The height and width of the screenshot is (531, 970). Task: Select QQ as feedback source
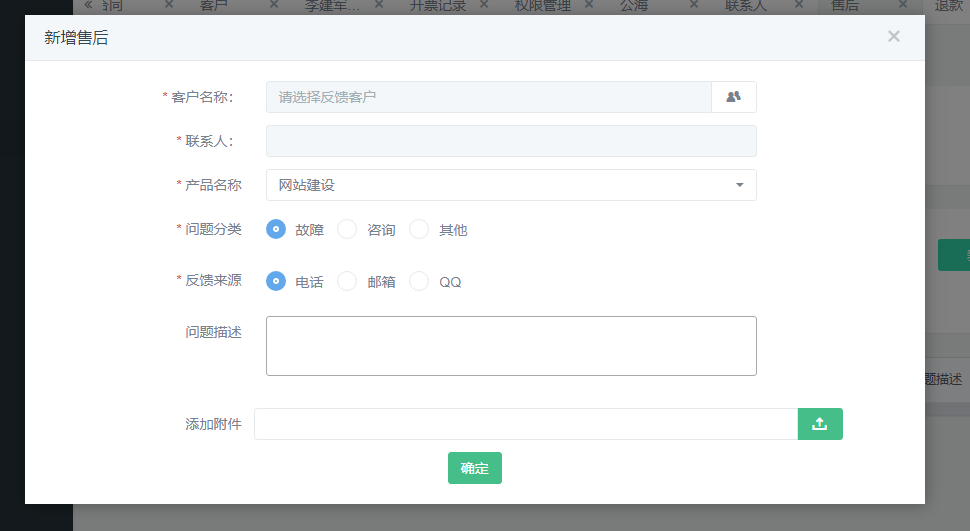(419, 282)
